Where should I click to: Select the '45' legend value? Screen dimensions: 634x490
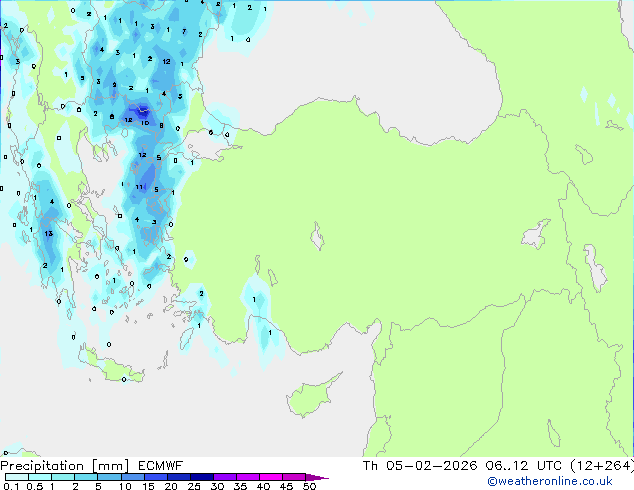(286, 486)
